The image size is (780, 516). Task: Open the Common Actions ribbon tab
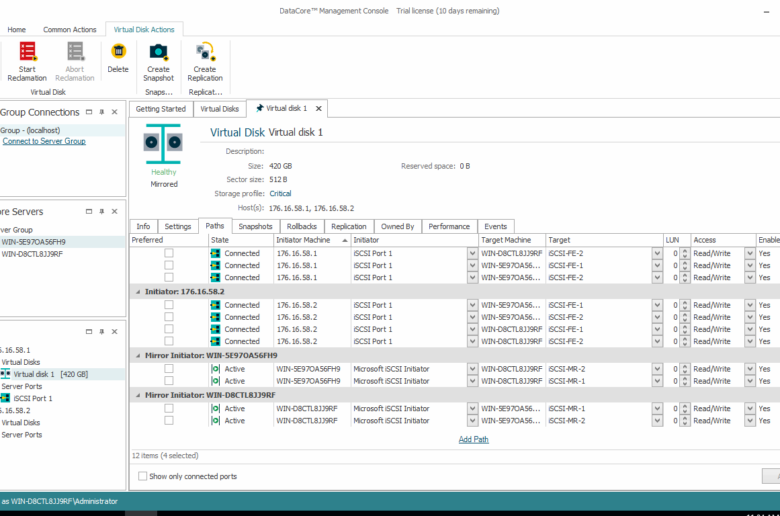coord(70,30)
